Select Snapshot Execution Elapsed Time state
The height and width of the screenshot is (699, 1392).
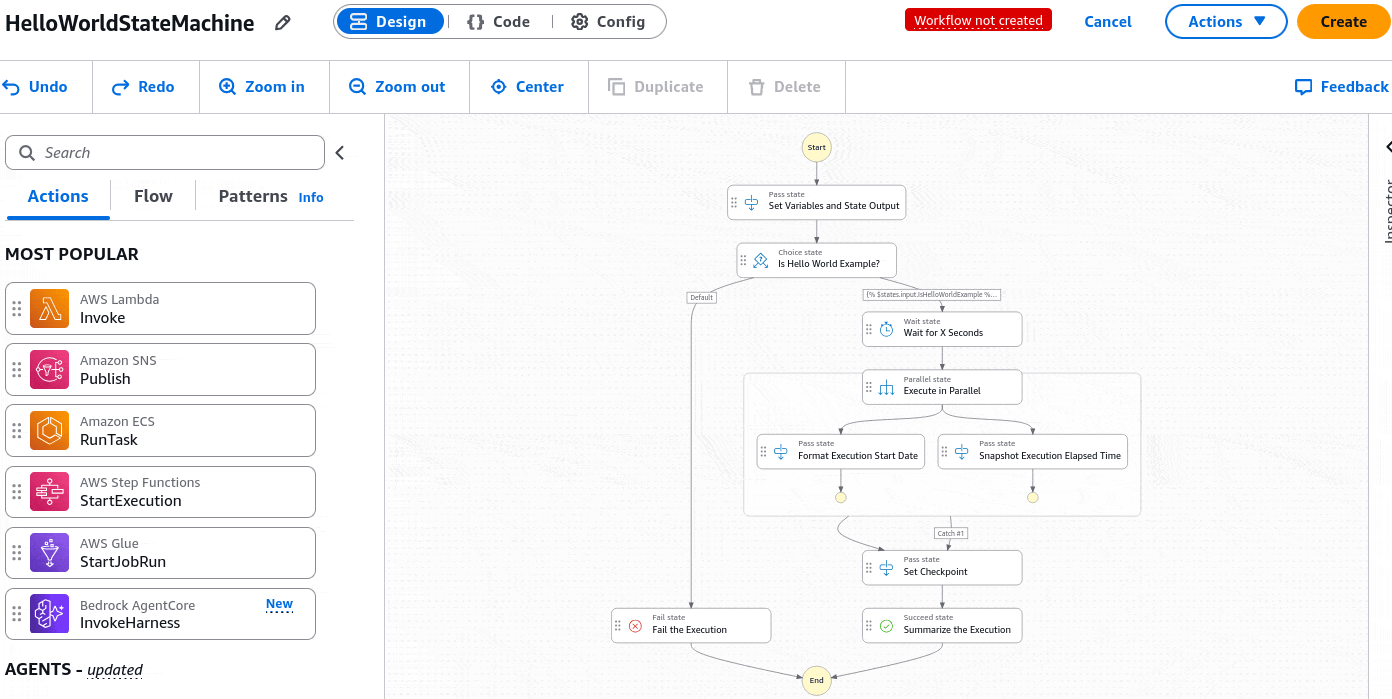(1032, 452)
